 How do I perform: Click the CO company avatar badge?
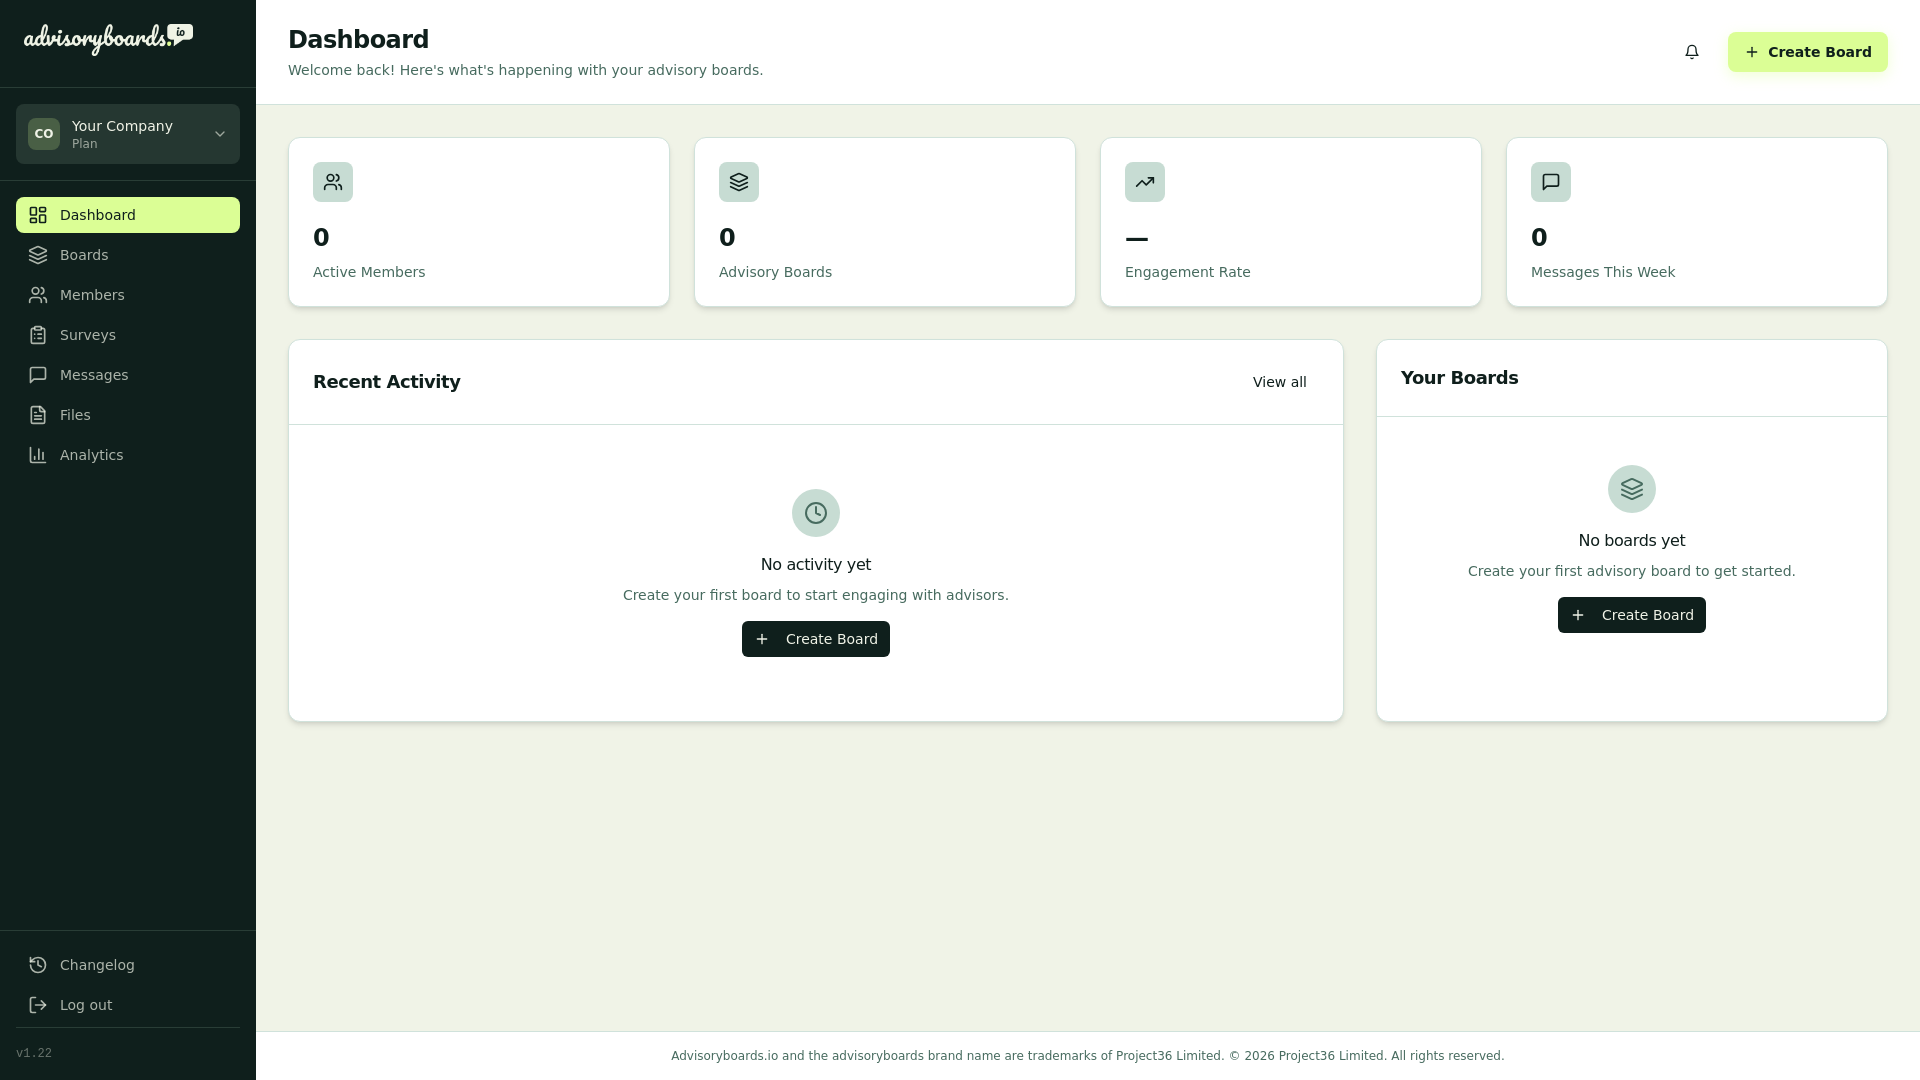[x=44, y=134]
